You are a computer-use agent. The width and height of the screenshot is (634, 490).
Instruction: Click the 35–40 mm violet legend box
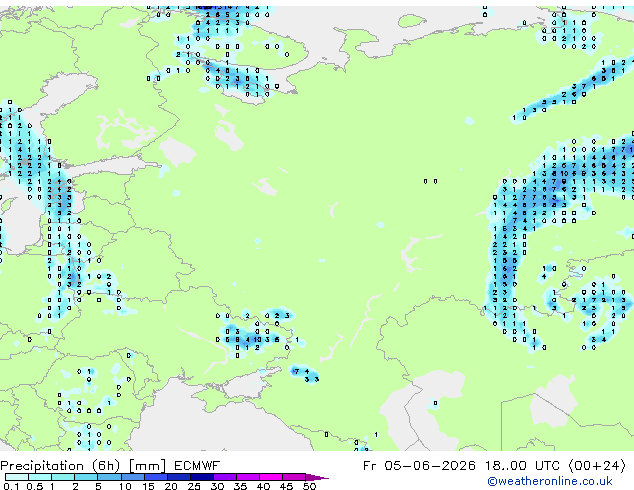click(x=248, y=477)
